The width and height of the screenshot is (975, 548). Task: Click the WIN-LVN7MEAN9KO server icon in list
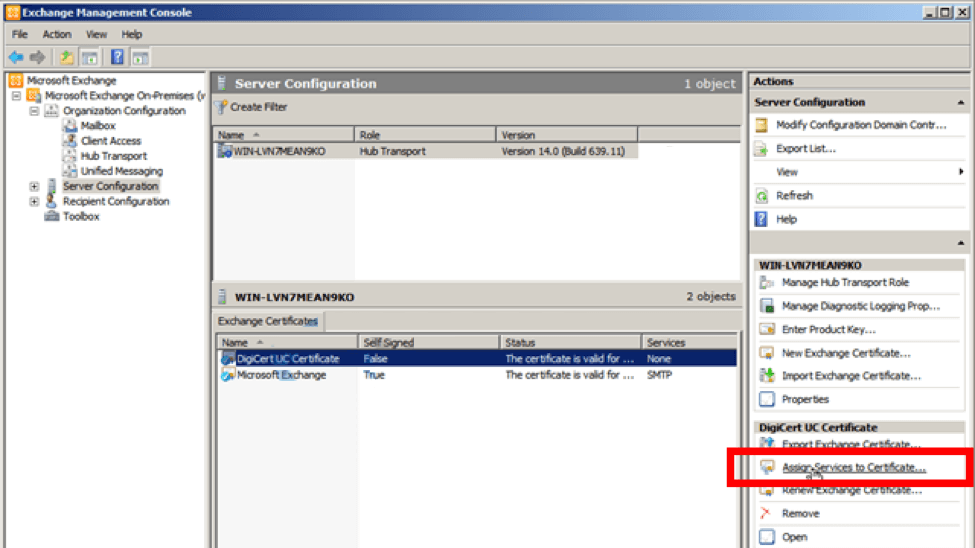224,151
